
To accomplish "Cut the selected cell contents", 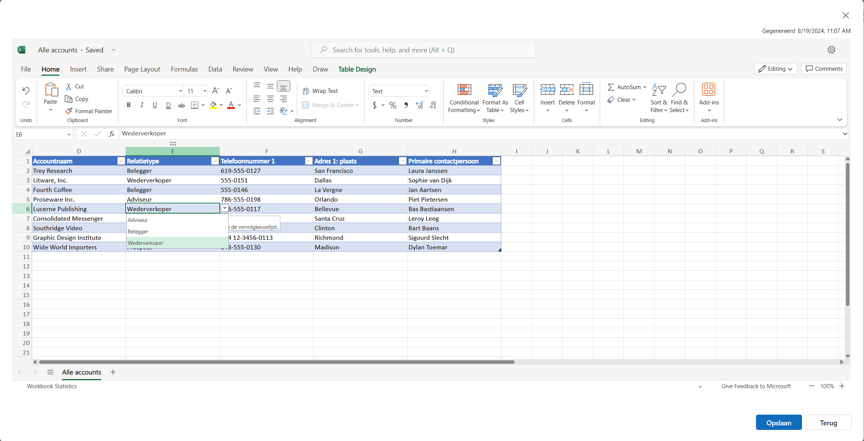I will (74, 87).
